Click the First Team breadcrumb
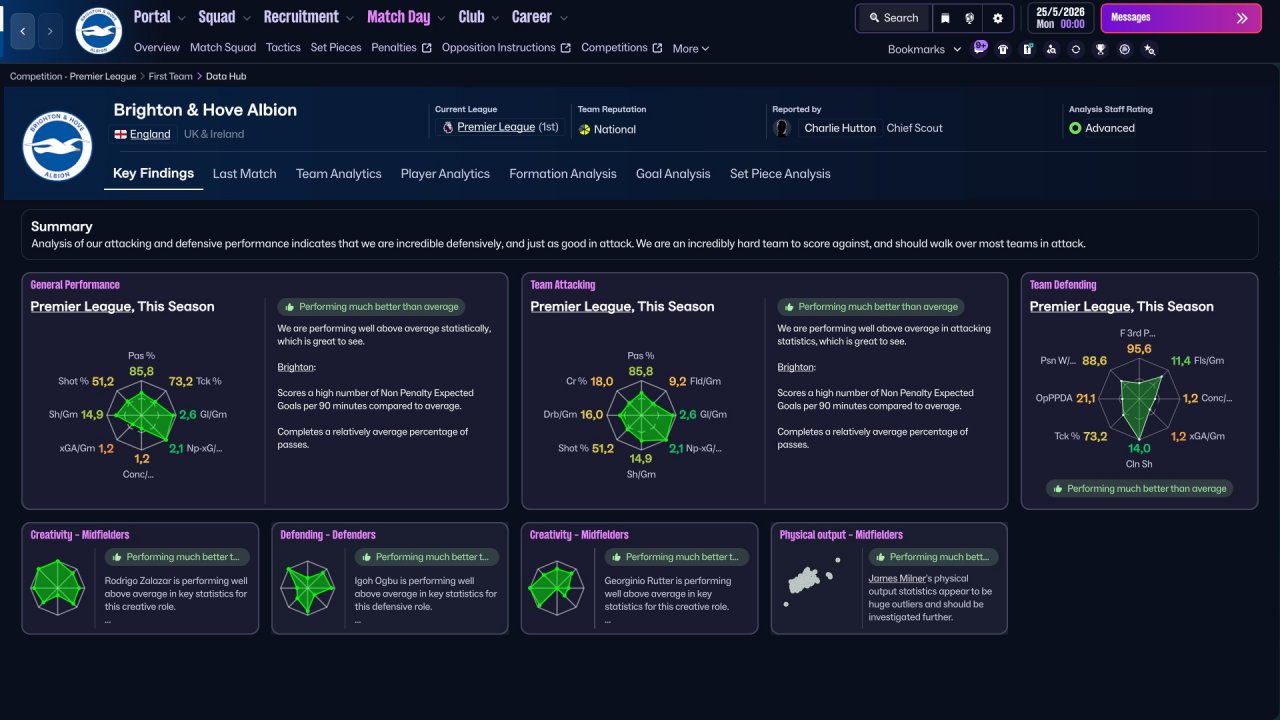The width and height of the screenshot is (1280, 720). click(x=172, y=76)
